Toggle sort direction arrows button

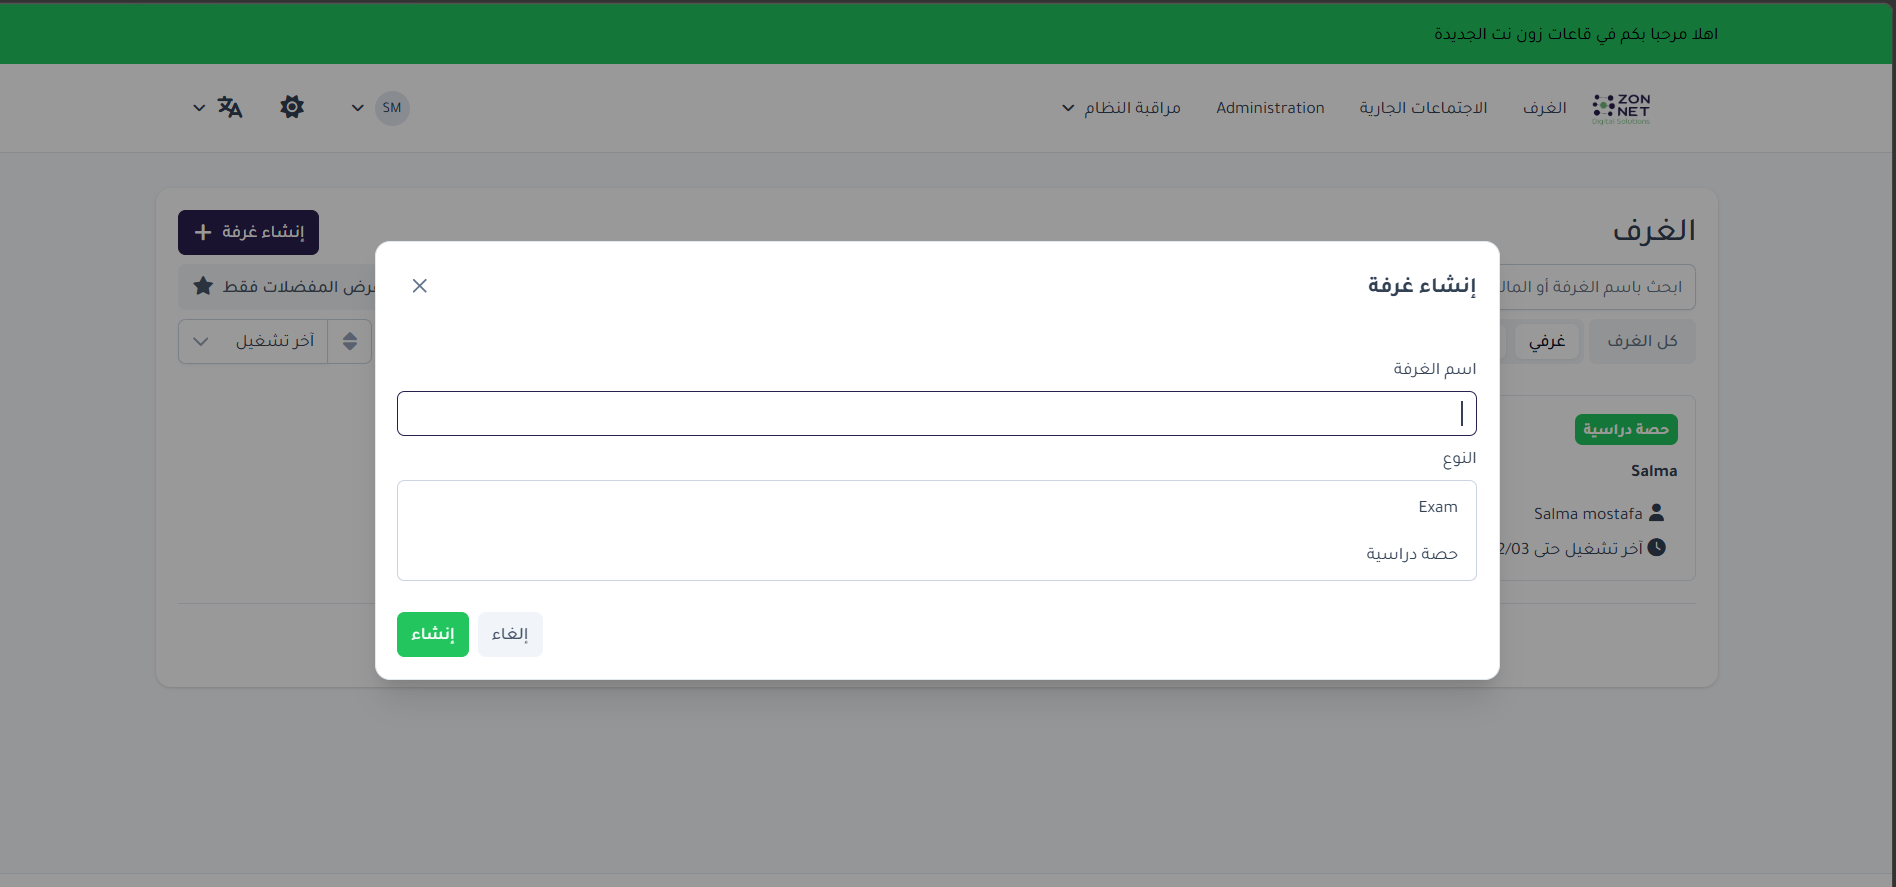coord(350,341)
